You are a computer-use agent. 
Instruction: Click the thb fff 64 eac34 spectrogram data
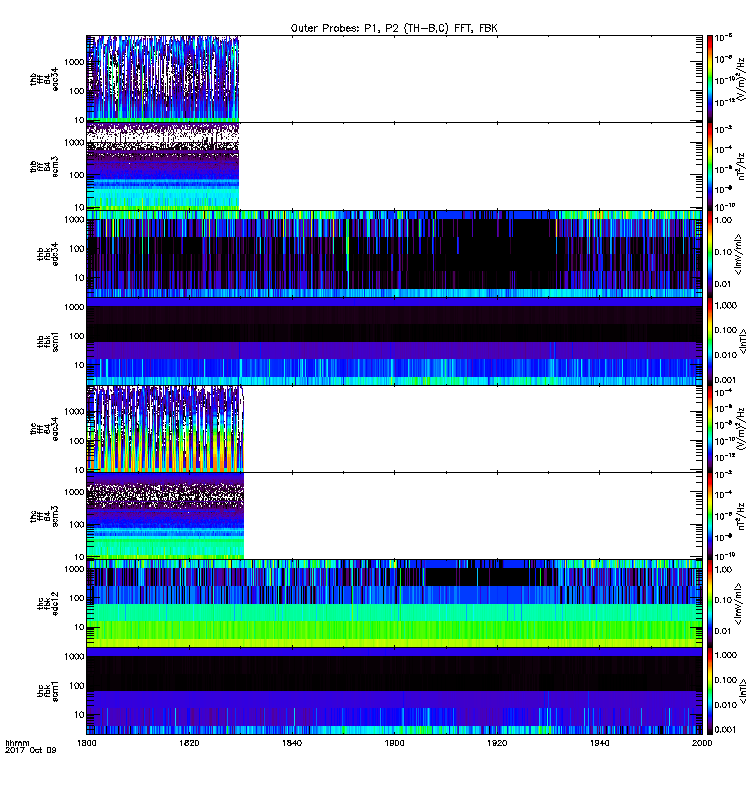tap(163, 79)
